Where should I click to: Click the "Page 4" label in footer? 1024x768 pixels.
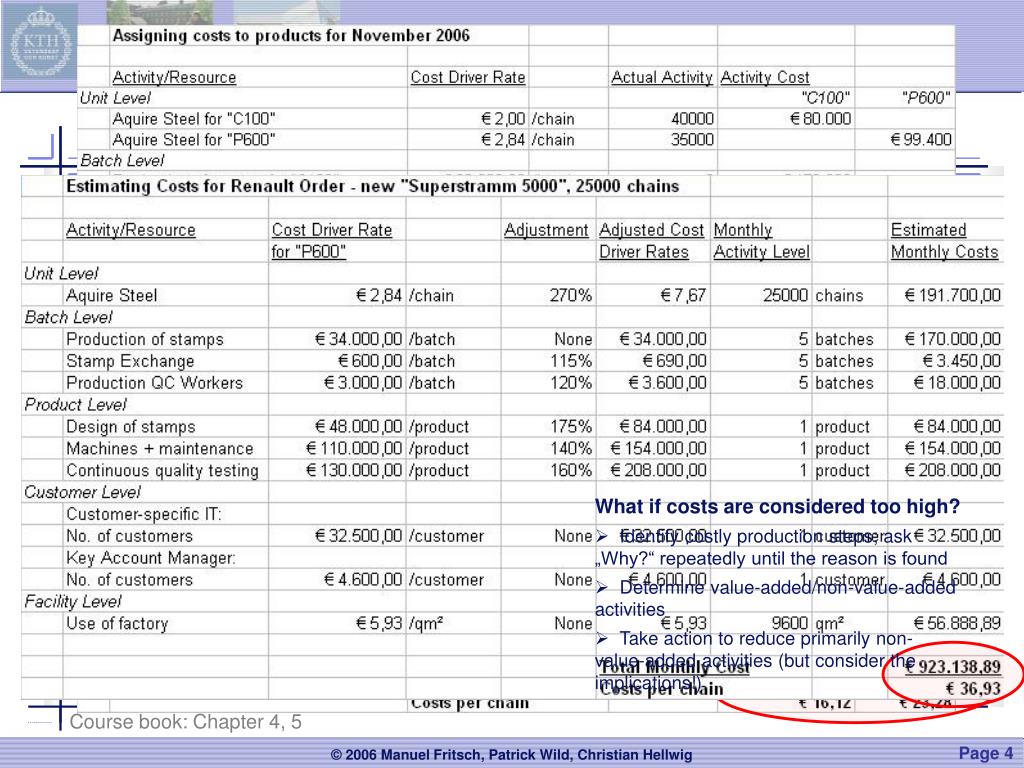(x=986, y=754)
